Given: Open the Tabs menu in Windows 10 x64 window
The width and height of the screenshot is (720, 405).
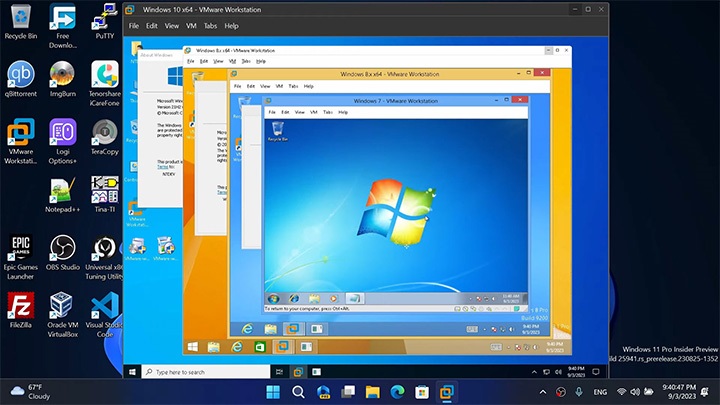Looking at the screenshot, I should (x=211, y=26).
